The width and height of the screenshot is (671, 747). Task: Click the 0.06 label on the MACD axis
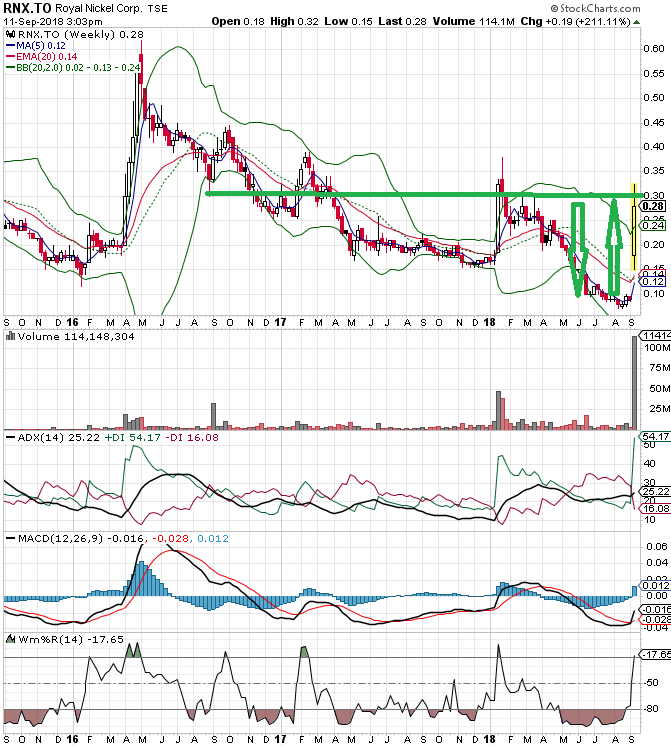(x=657, y=546)
